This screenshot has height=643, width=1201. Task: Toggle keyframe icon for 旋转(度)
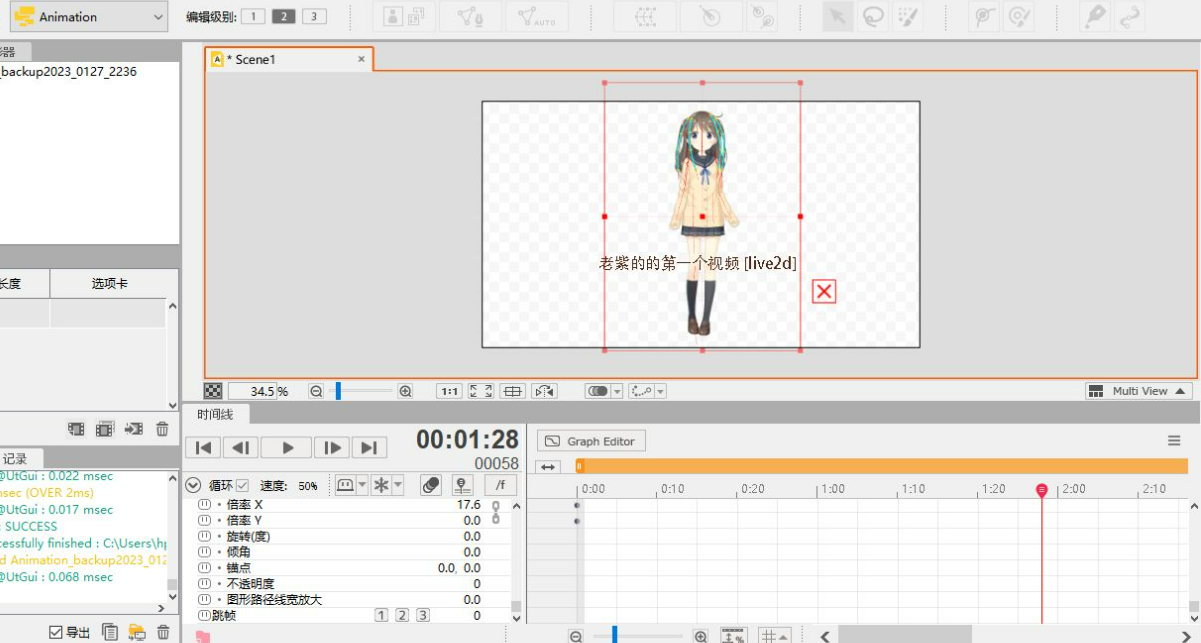[205, 536]
